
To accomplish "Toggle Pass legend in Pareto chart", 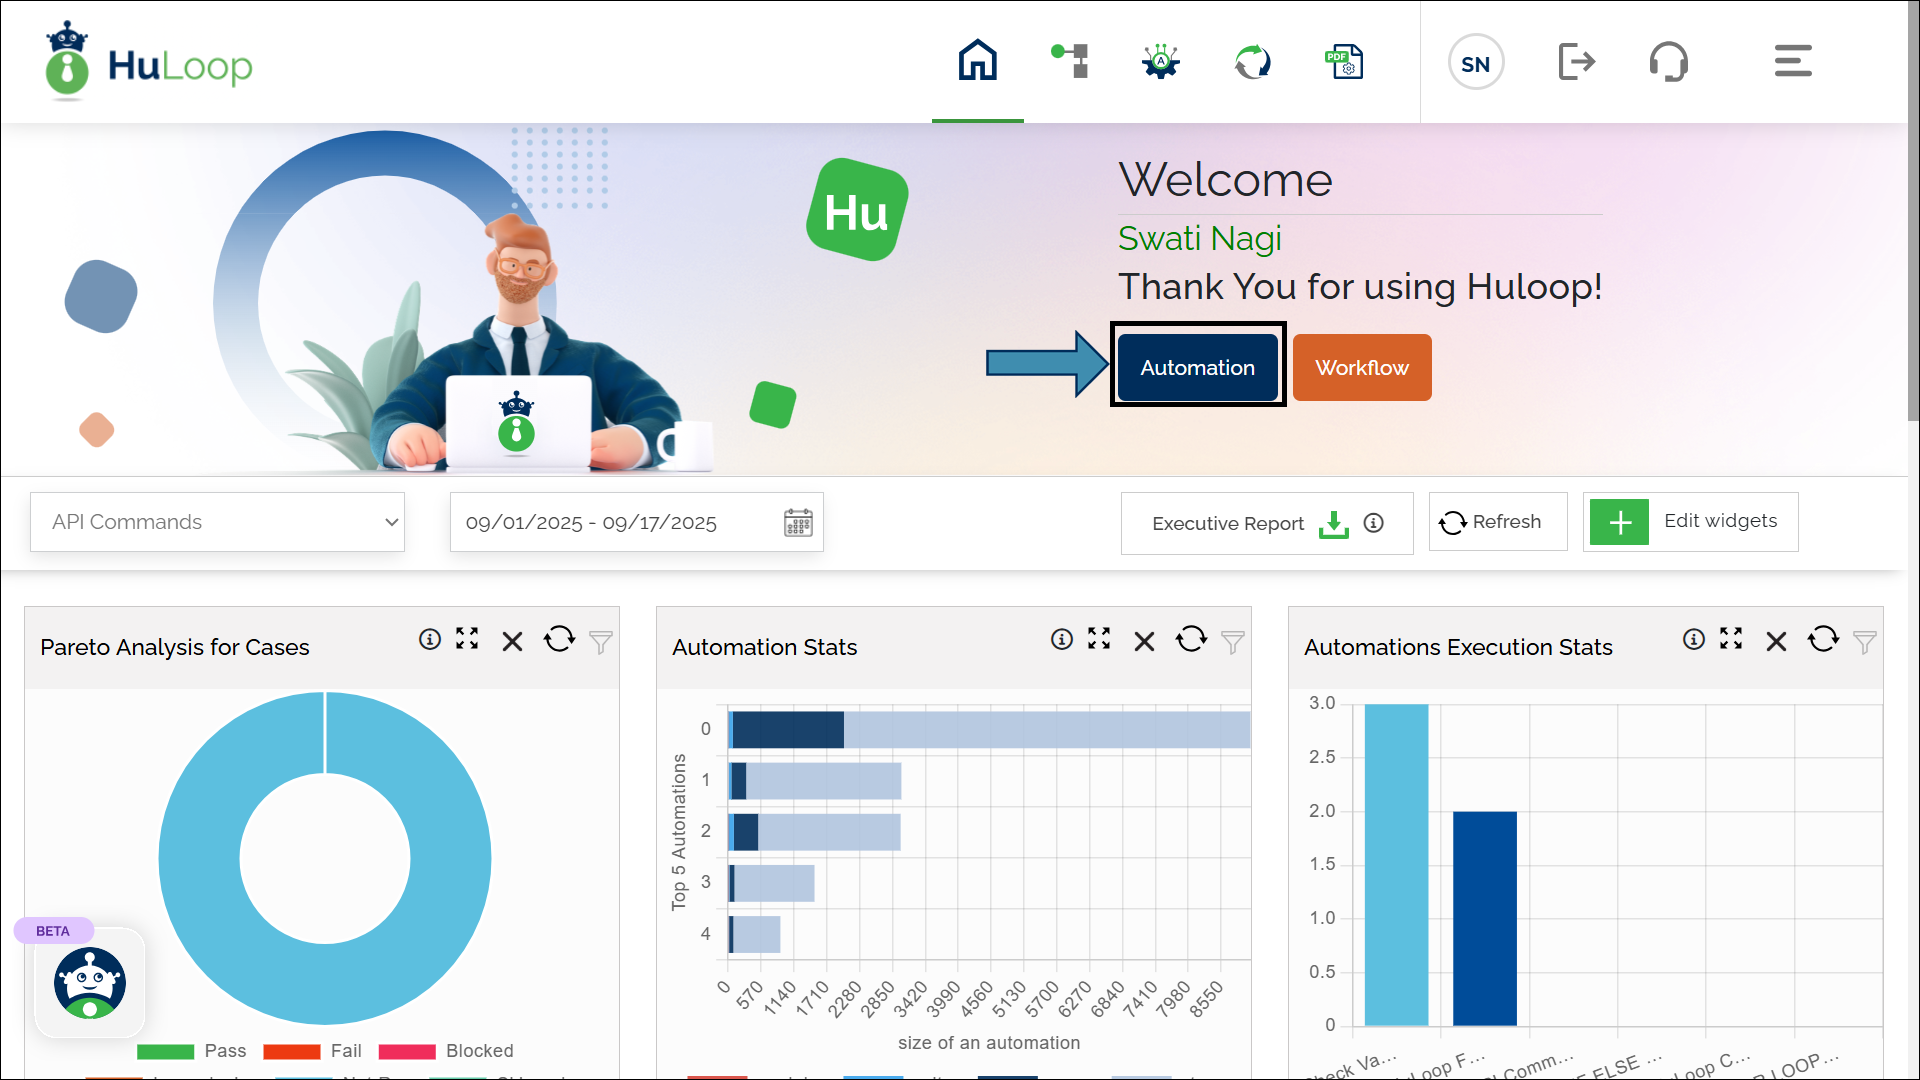I will click(192, 1051).
